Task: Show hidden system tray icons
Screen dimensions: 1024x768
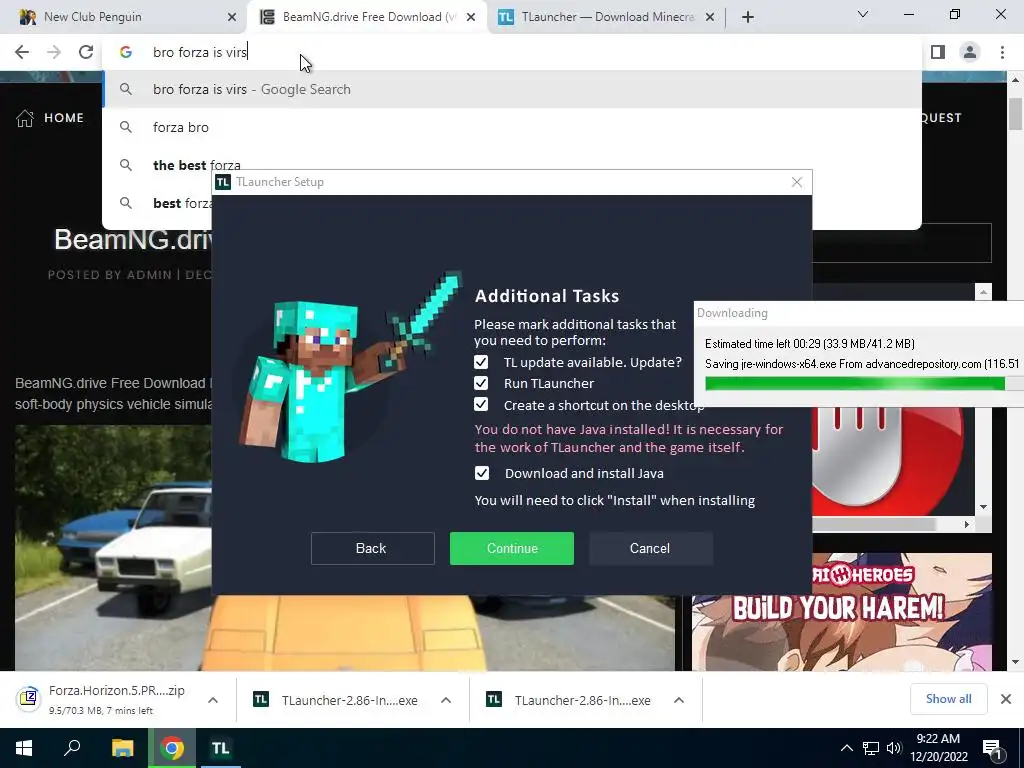Action: (846, 748)
